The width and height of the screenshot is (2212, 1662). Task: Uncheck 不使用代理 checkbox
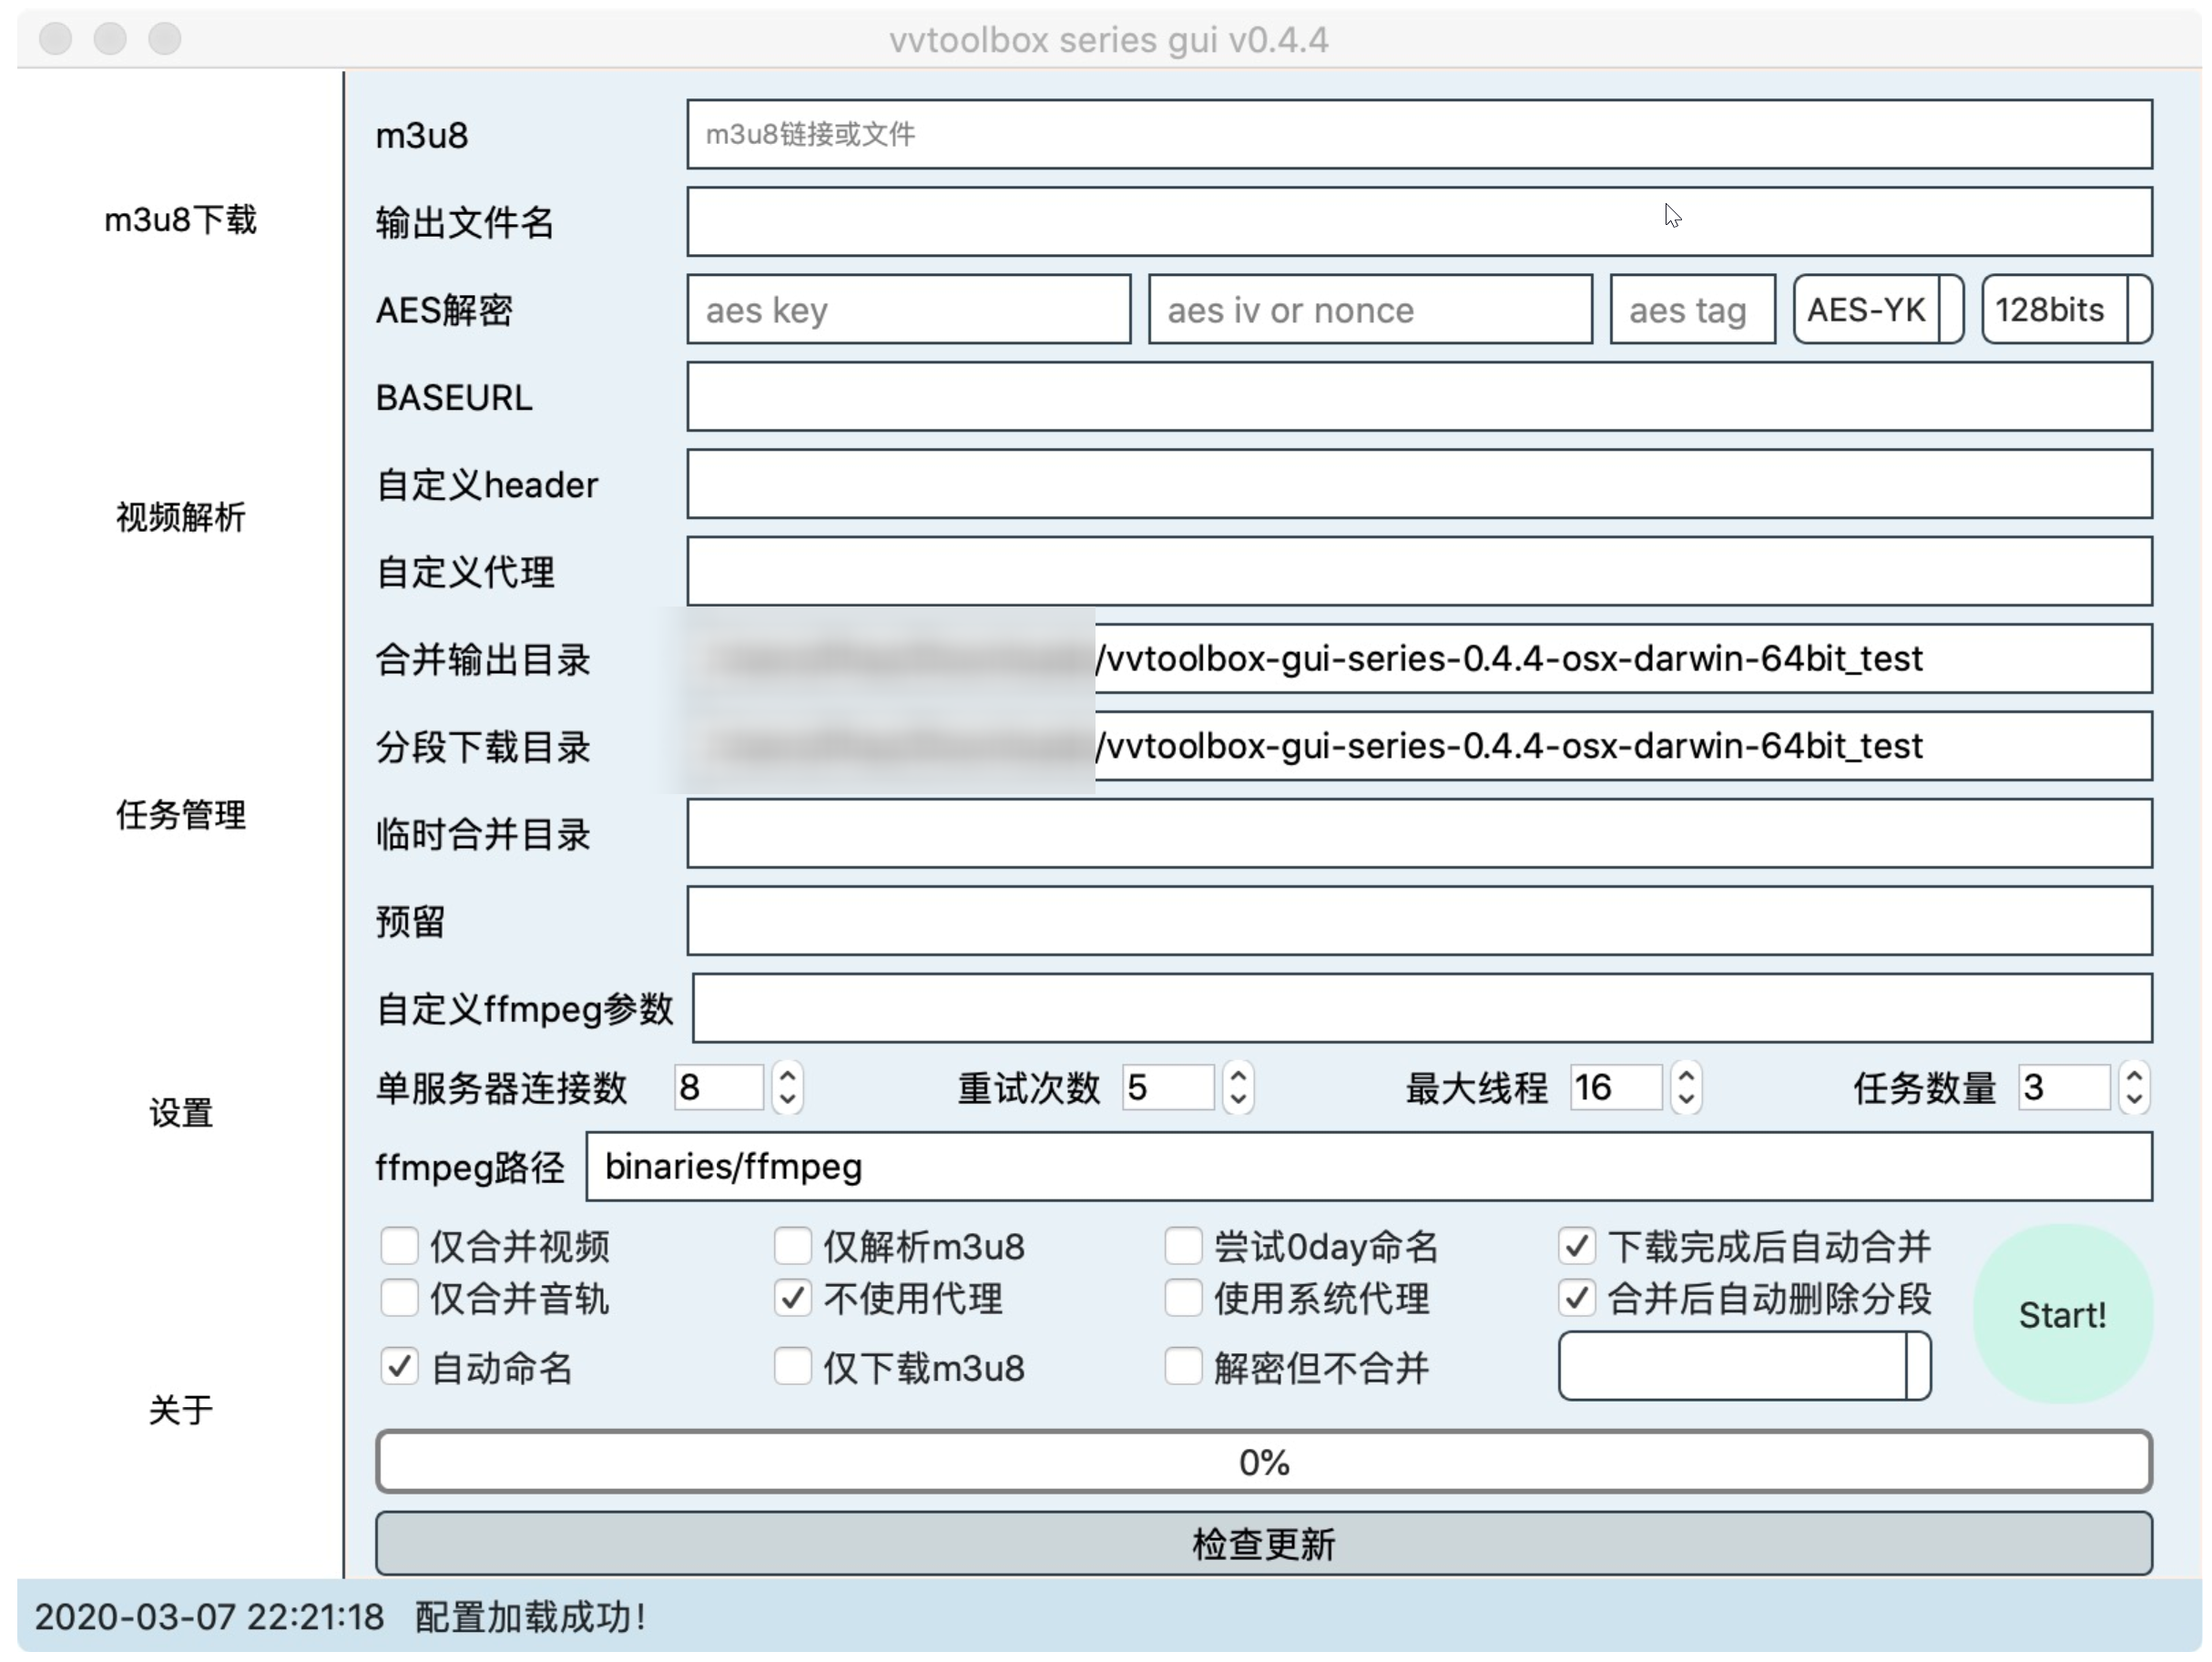point(793,1298)
